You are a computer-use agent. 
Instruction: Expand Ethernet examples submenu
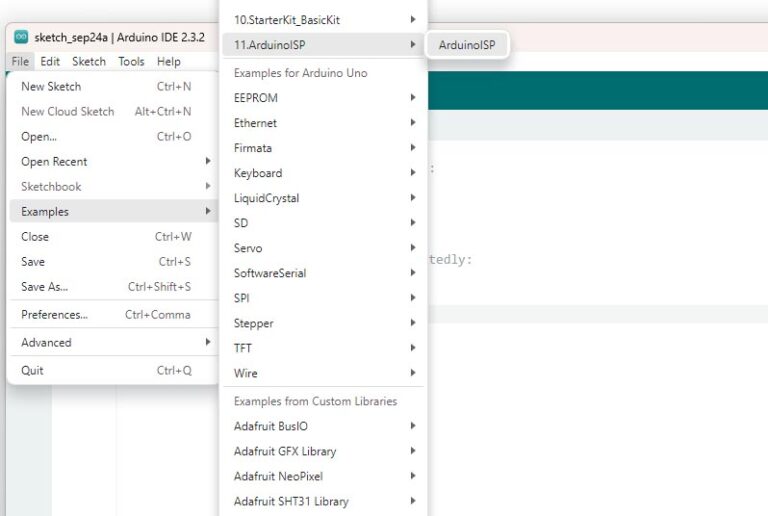[x=323, y=123]
